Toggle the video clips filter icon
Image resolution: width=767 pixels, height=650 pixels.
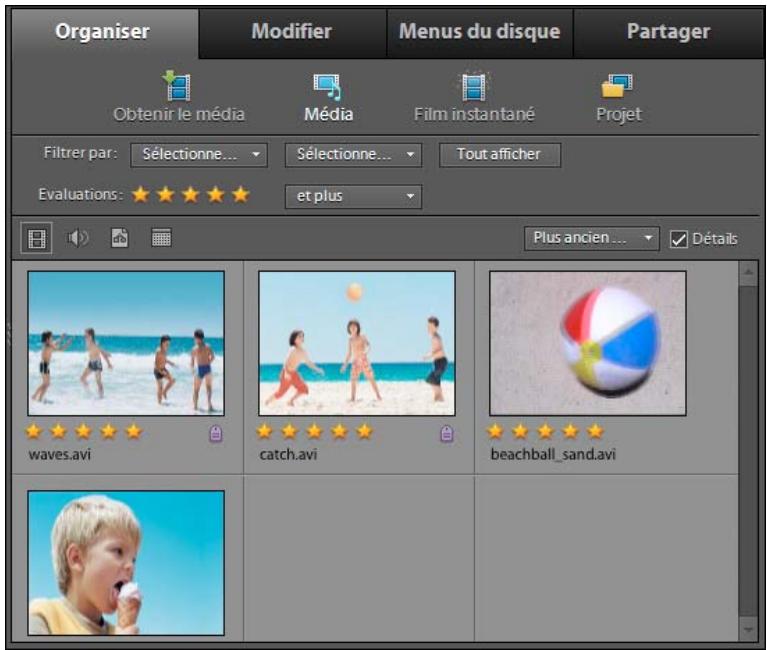coord(37,239)
